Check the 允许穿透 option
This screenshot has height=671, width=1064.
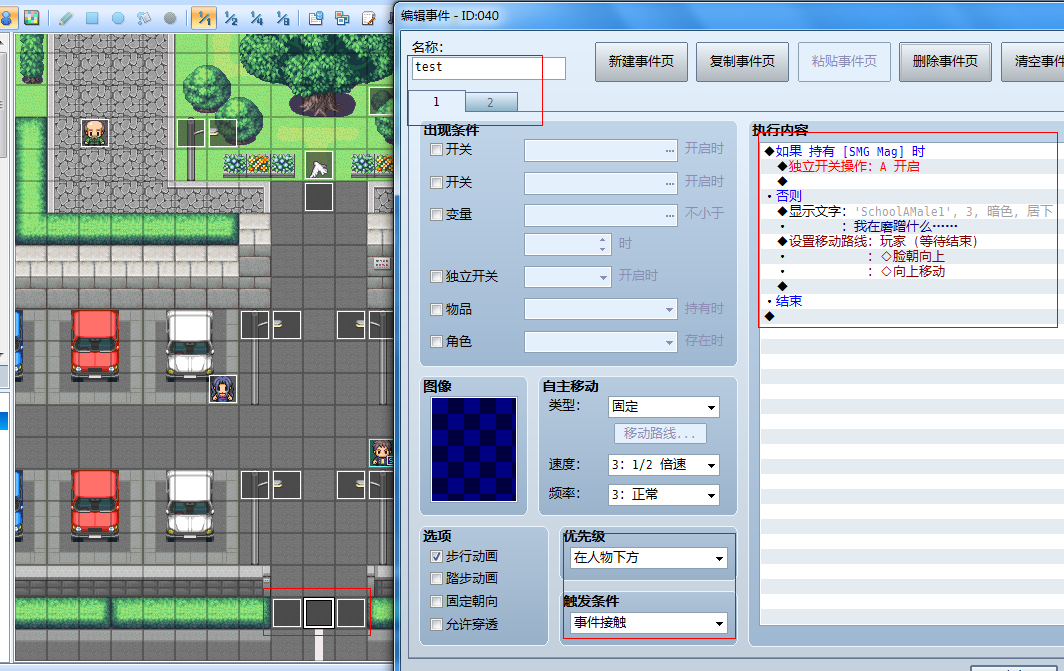point(437,624)
